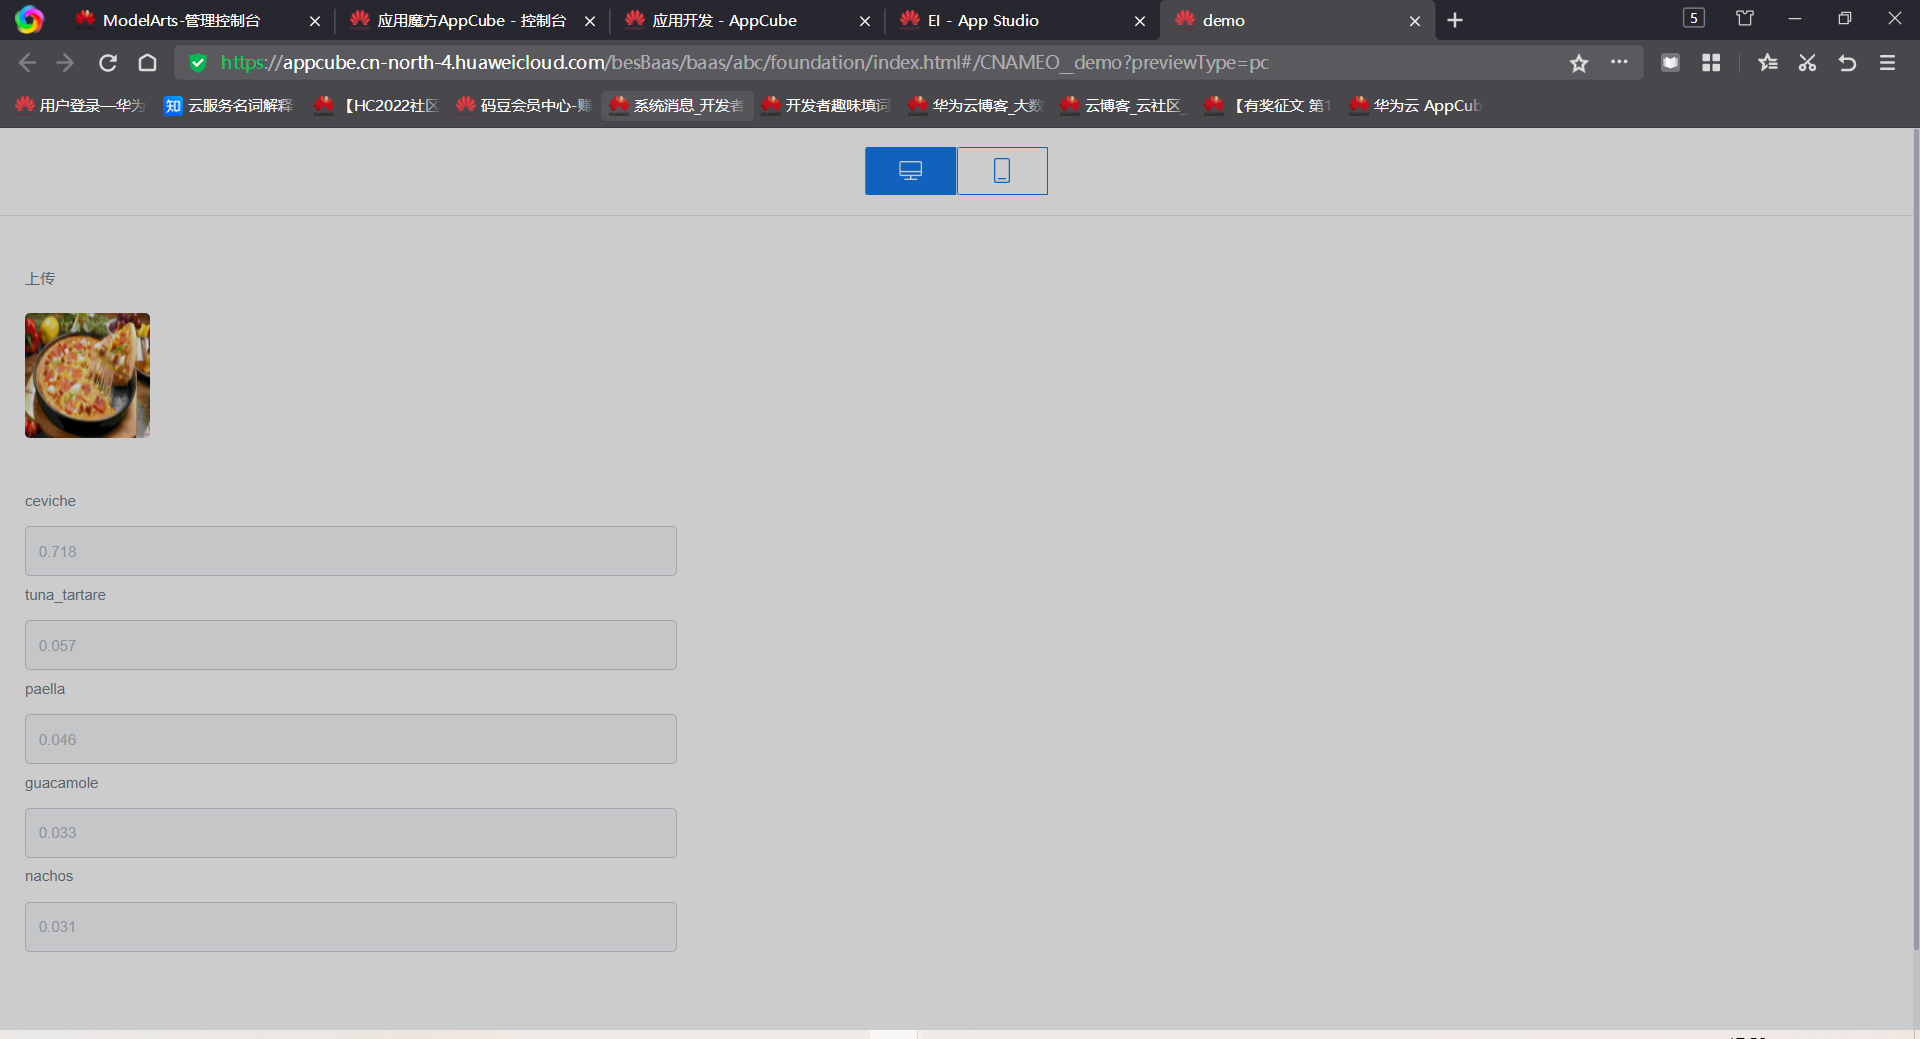Click the guacamole value field

(351, 833)
